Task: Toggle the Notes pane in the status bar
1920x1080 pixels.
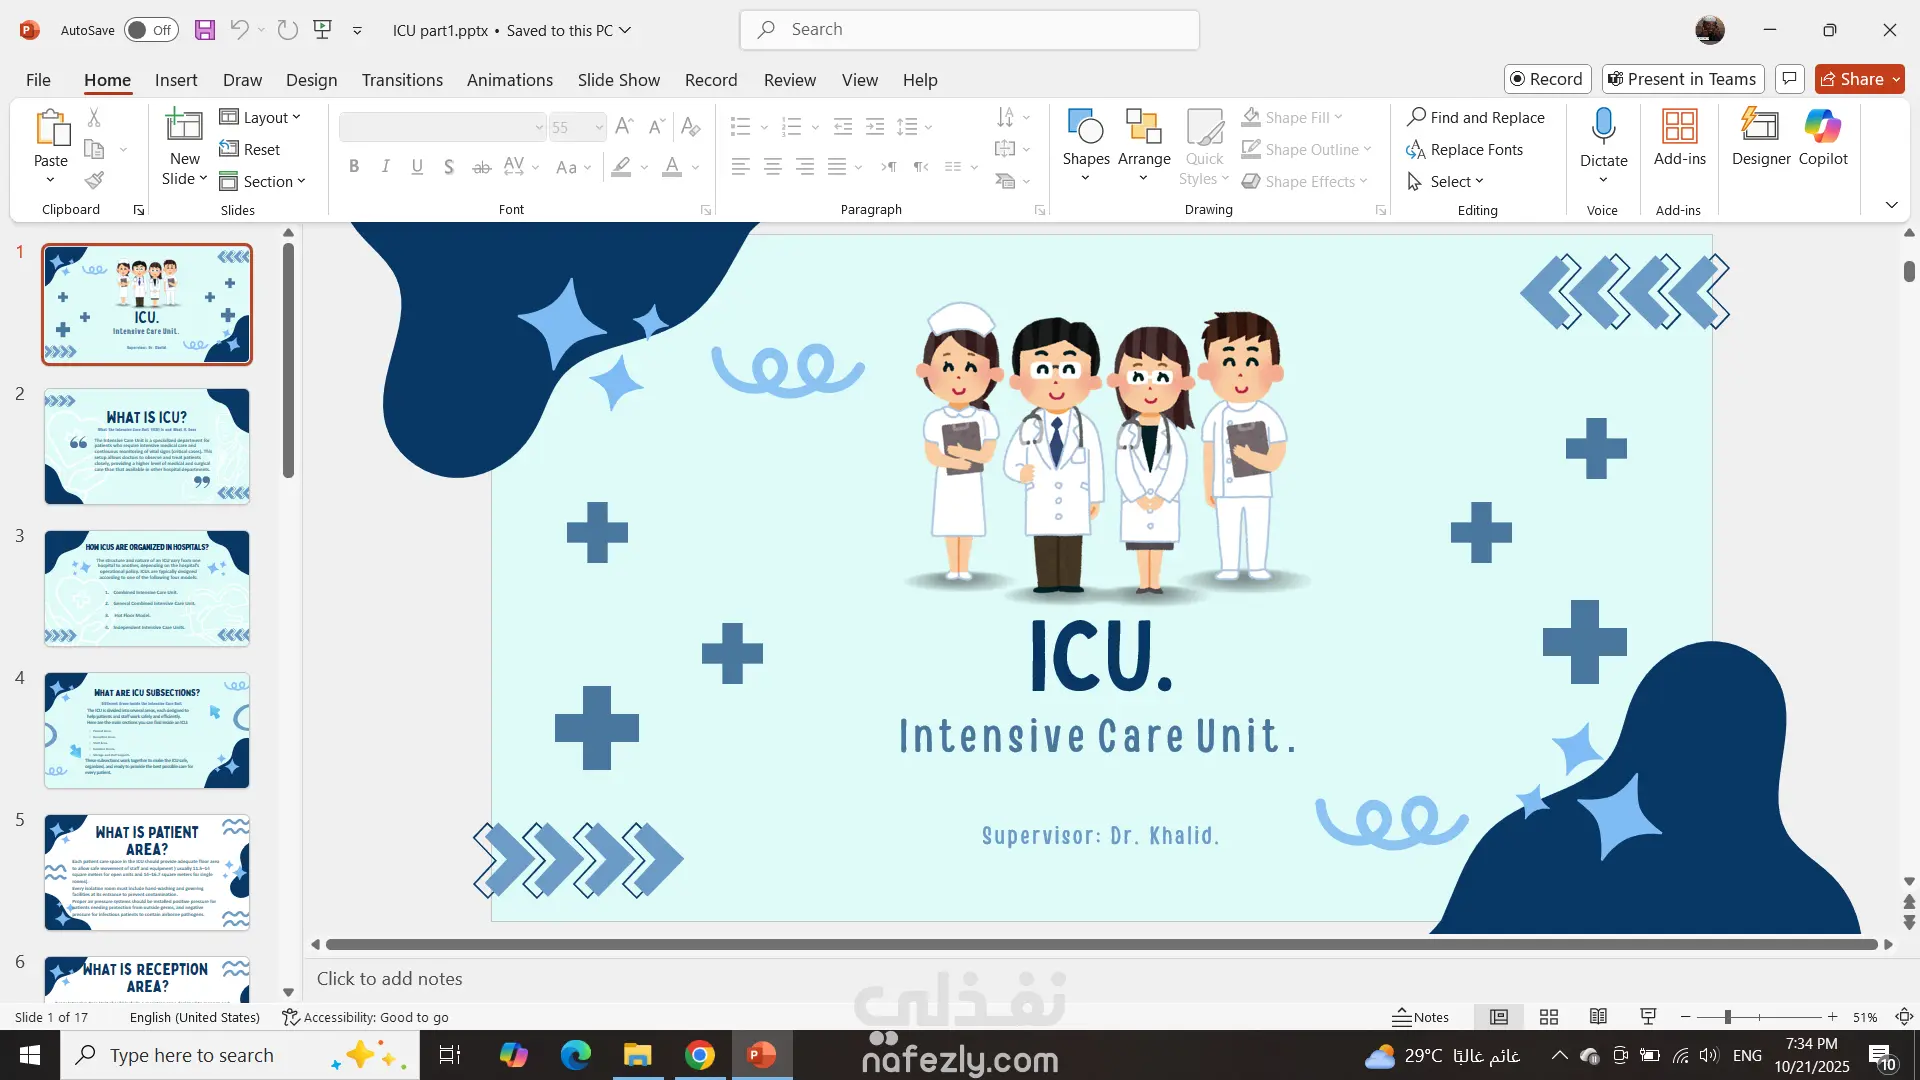Action: pyautogui.click(x=1421, y=1017)
